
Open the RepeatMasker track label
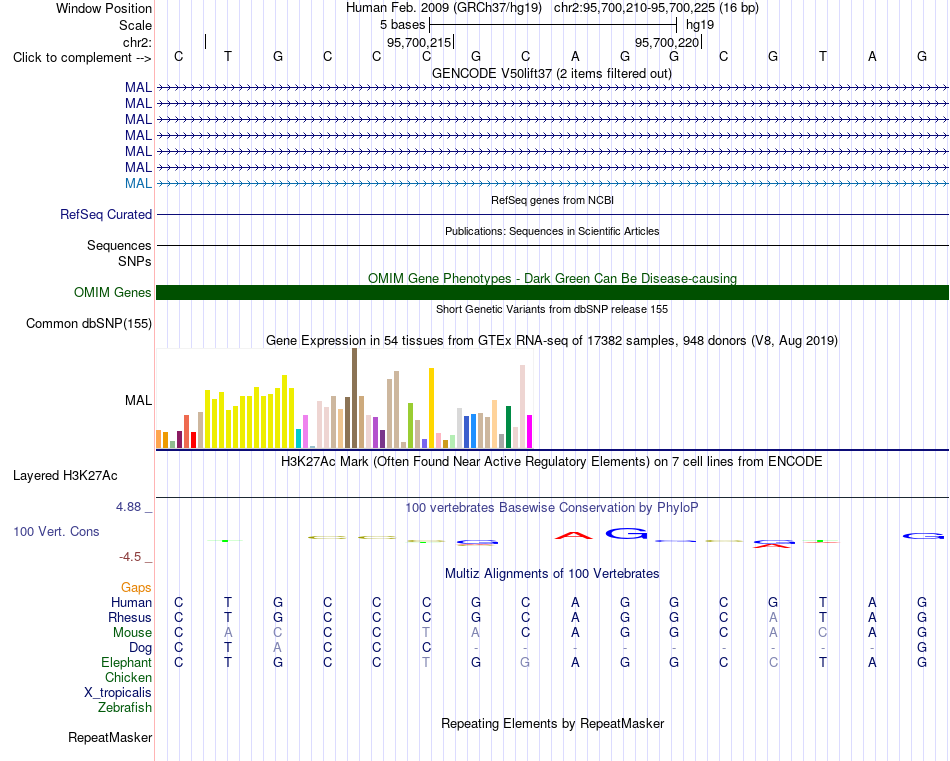[110, 737]
